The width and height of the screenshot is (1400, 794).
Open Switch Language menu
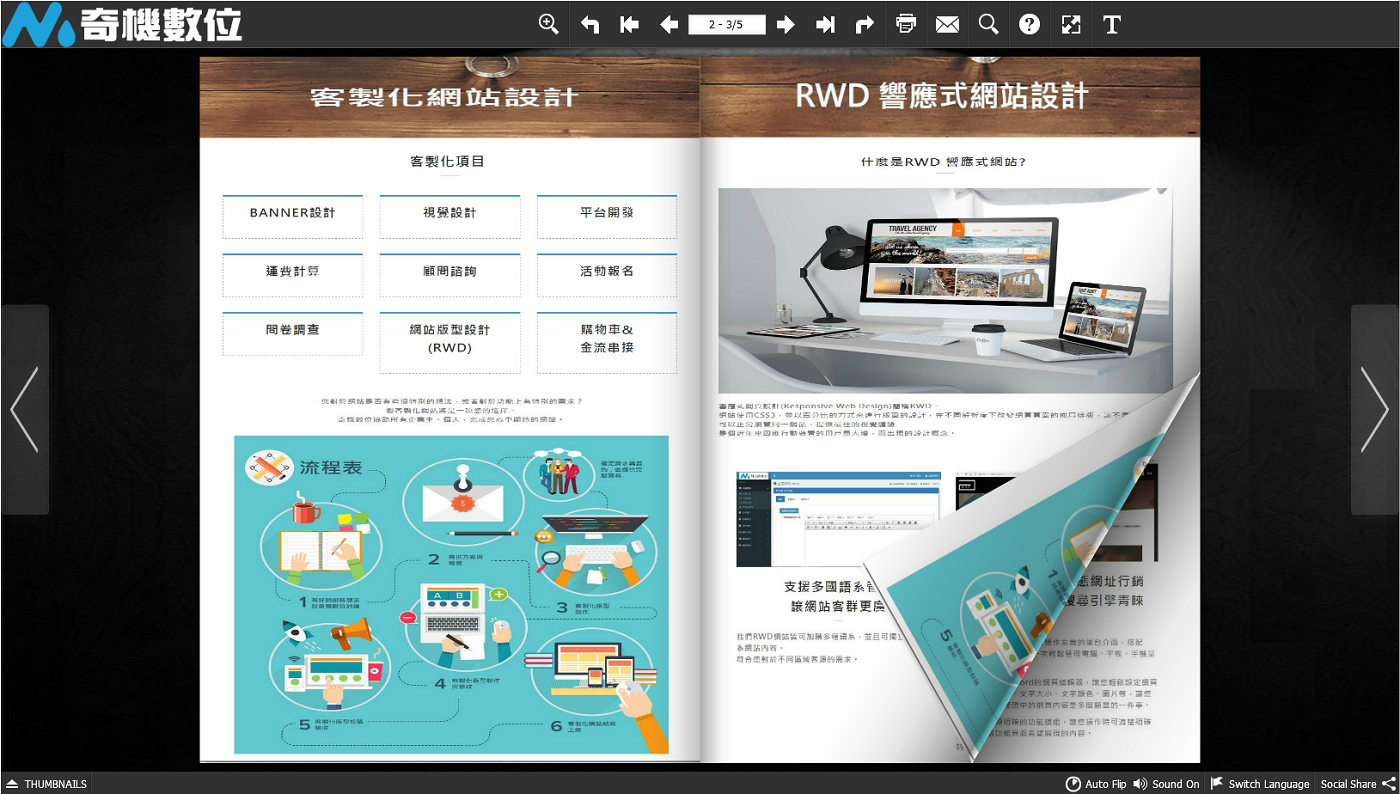click(x=1260, y=784)
